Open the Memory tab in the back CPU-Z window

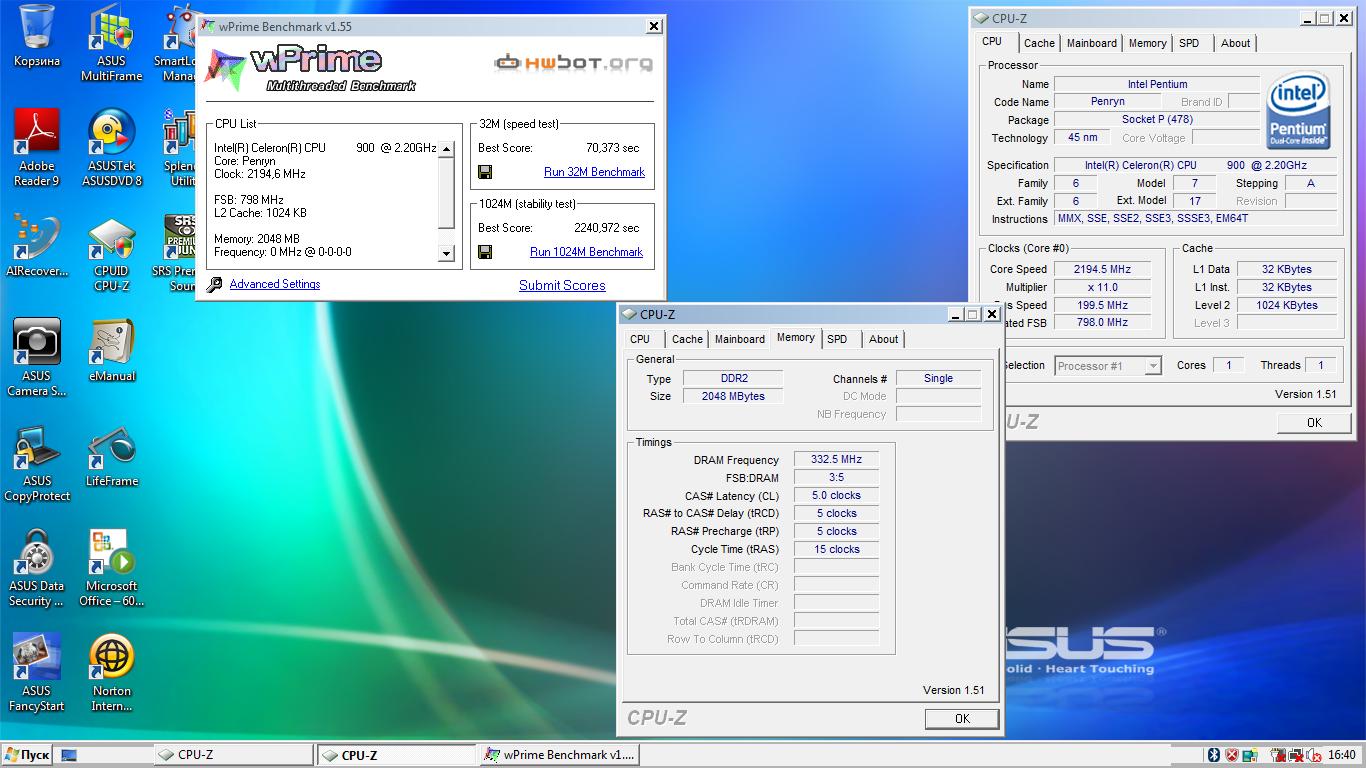point(1147,43)
